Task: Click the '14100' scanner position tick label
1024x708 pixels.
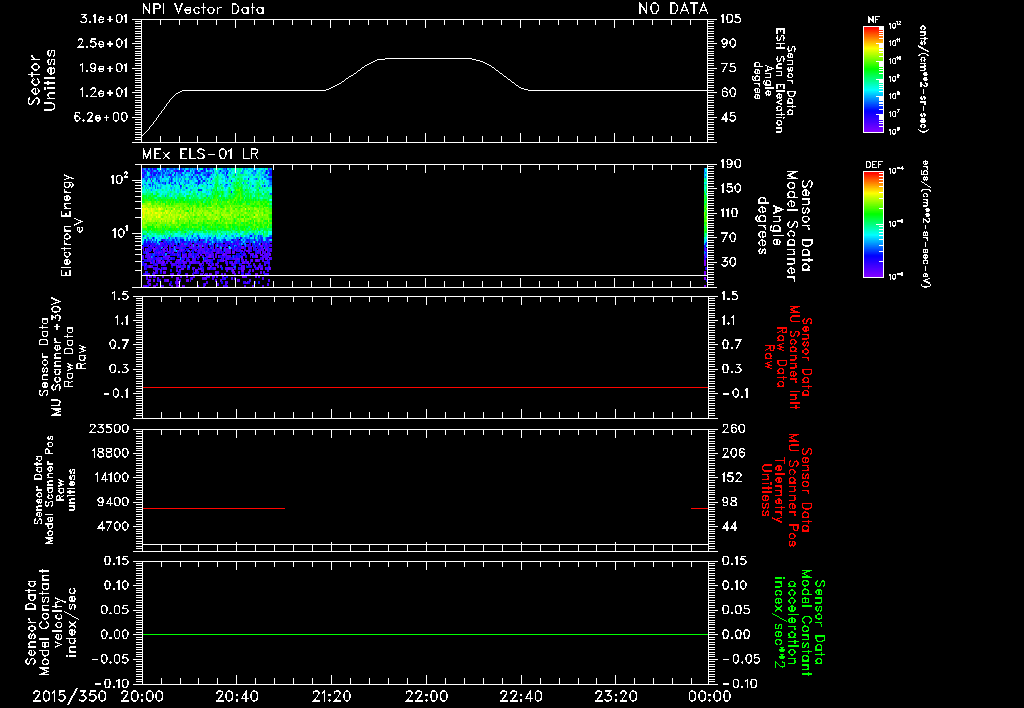Action: tap(108, 477)
